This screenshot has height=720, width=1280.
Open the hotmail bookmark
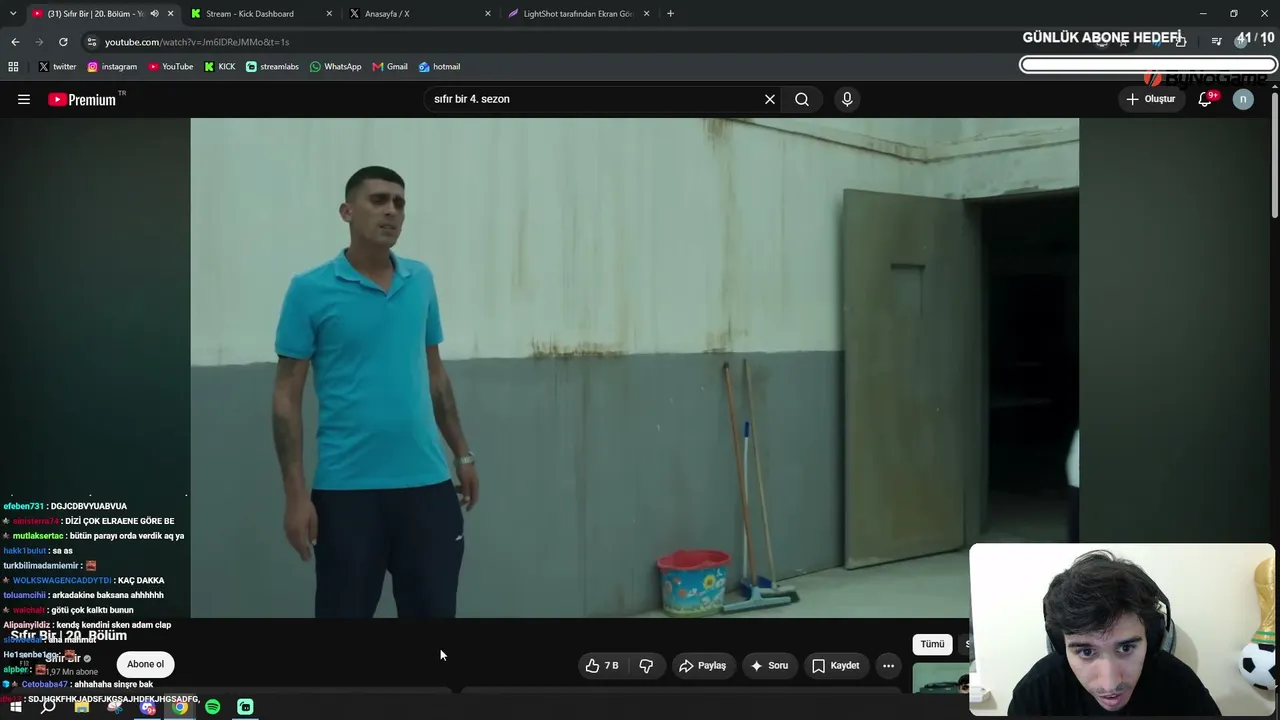click(439, 67)
